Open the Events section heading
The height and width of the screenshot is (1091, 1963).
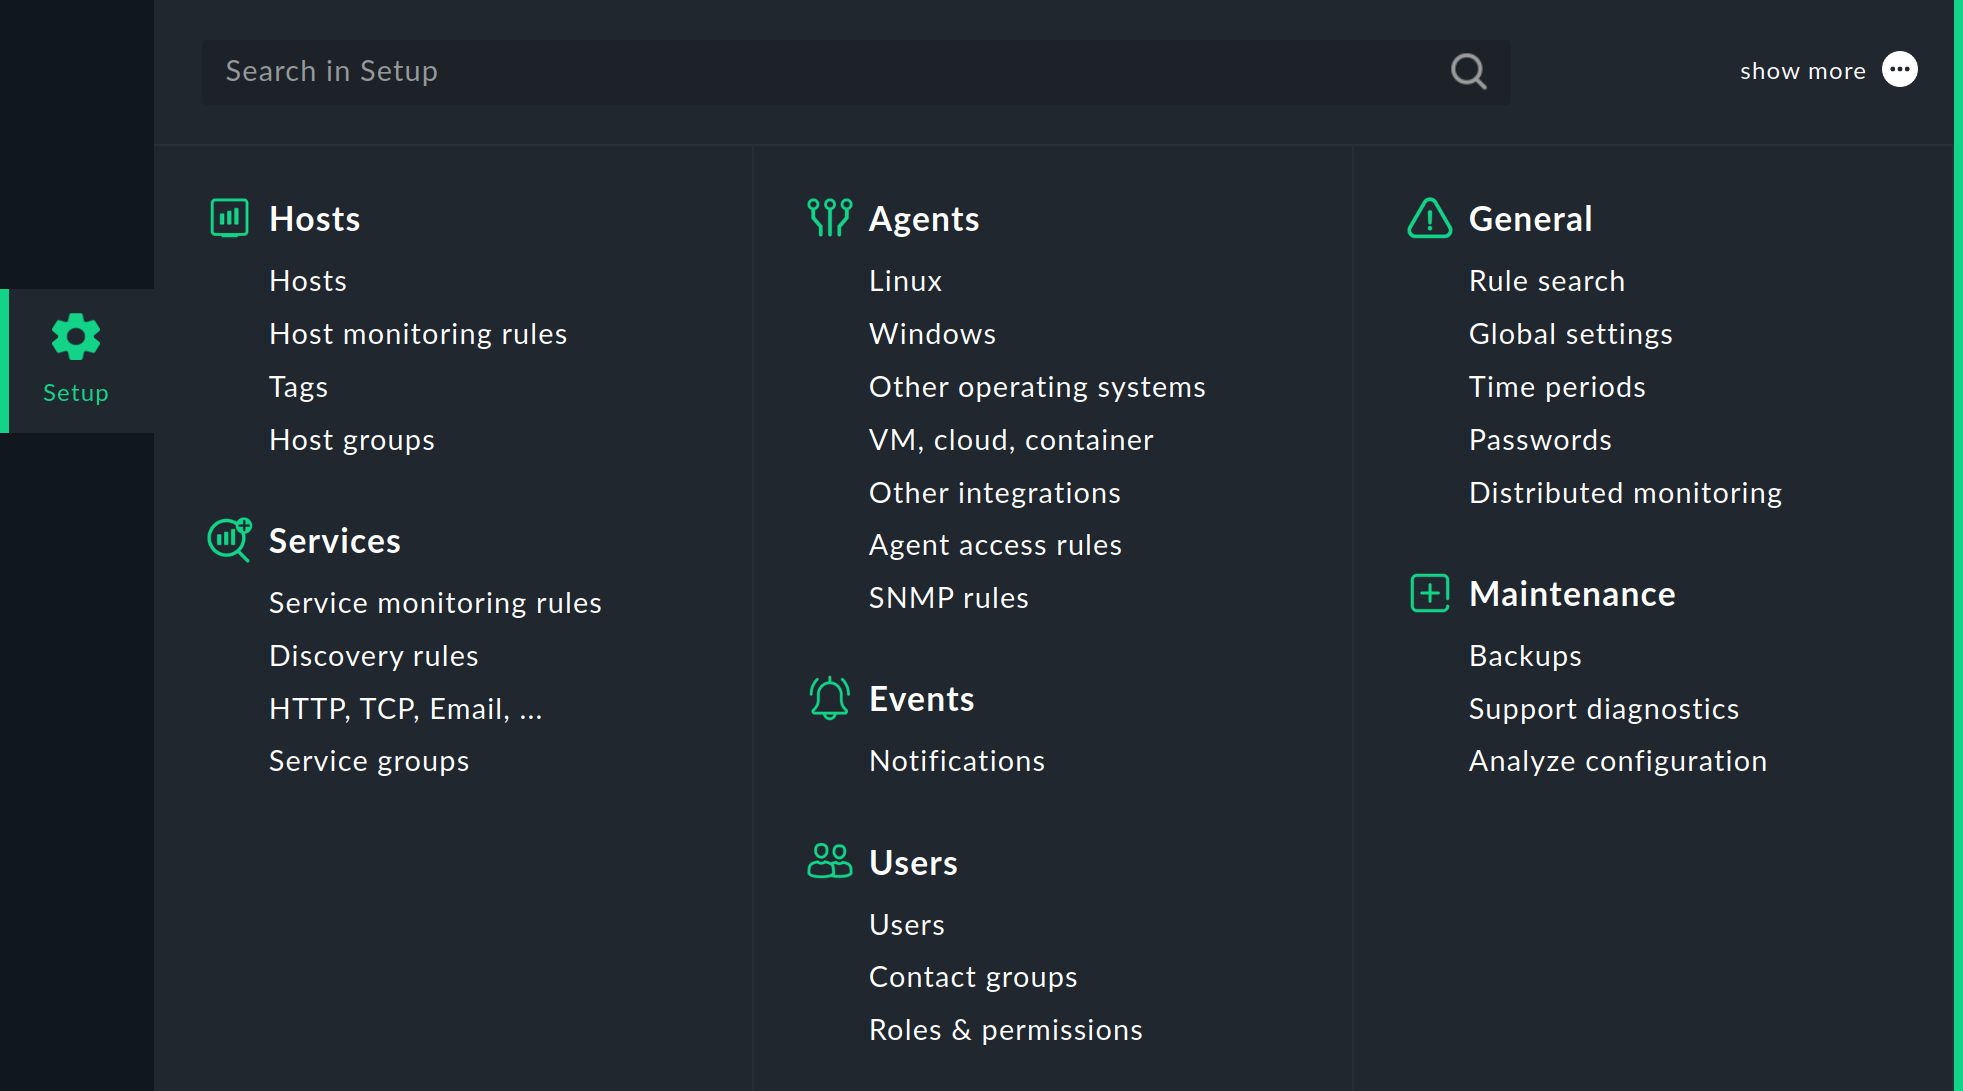[x=921, y=699]
